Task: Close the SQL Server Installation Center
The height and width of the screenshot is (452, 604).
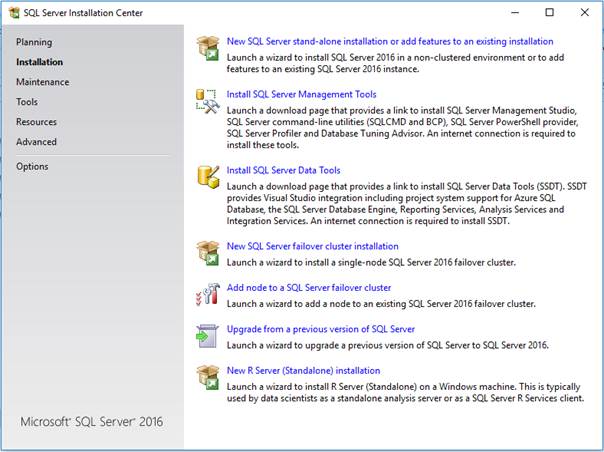Action: (x=584, y=13)
